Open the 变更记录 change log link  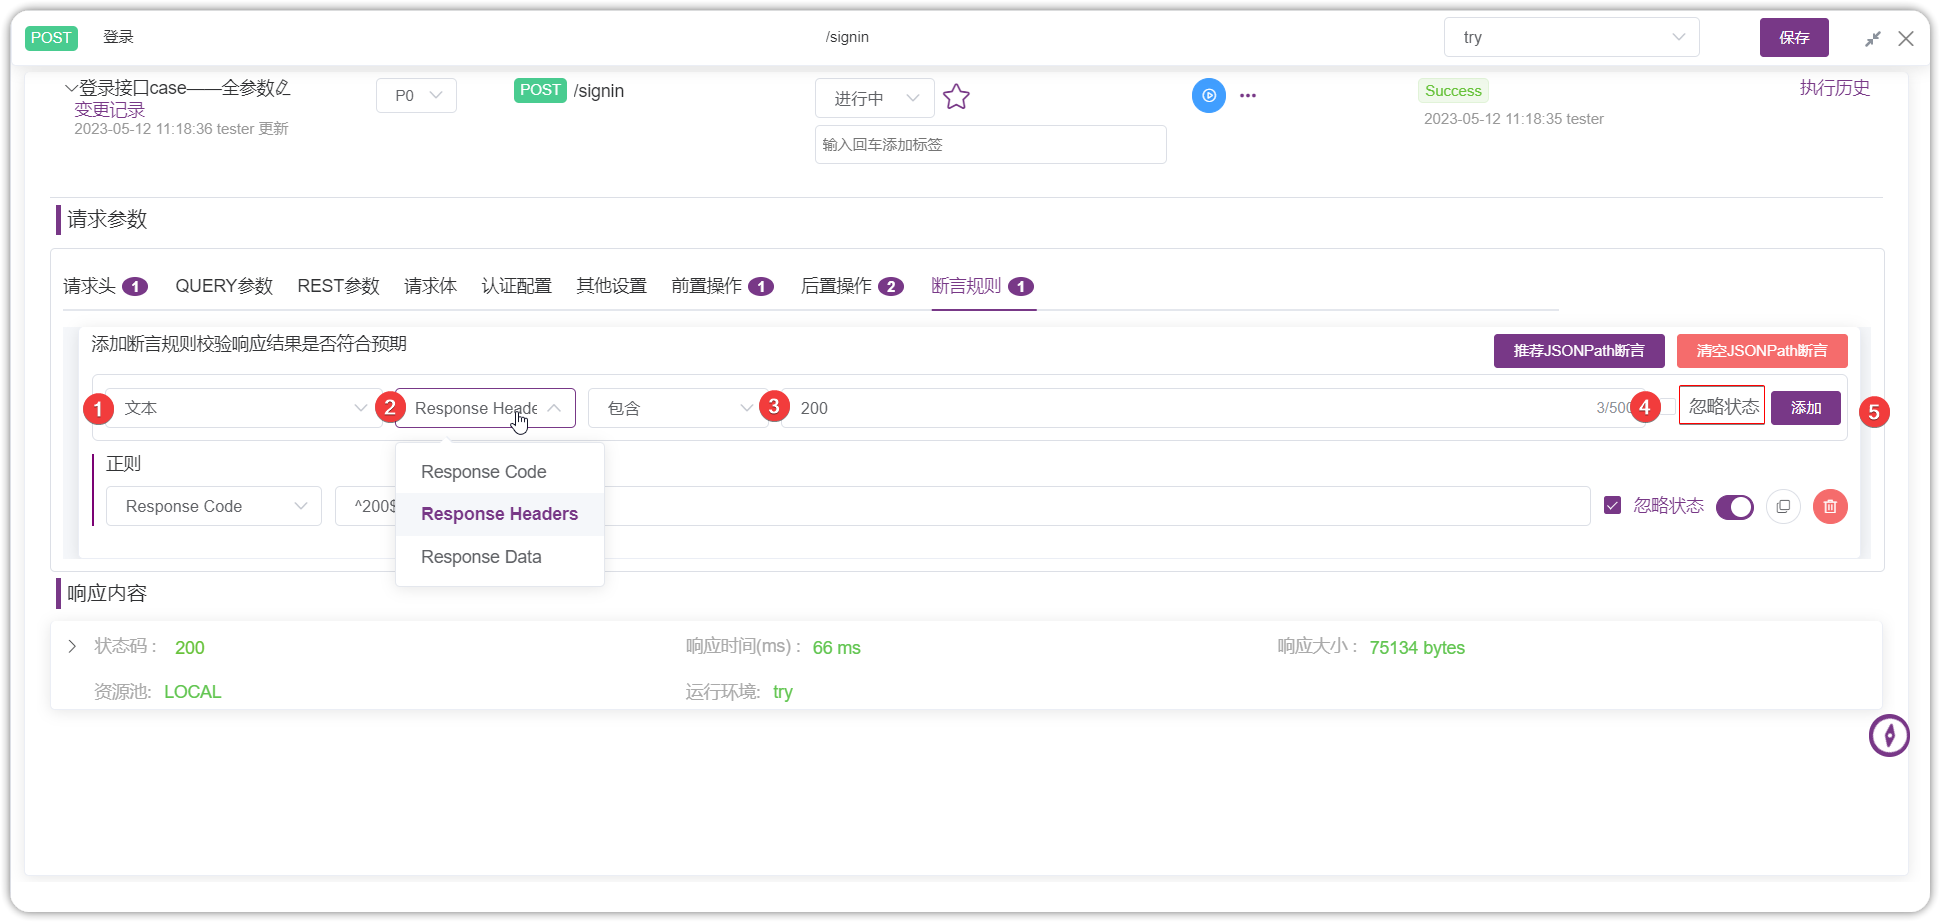pyautogui.click(x=110, y=110)
